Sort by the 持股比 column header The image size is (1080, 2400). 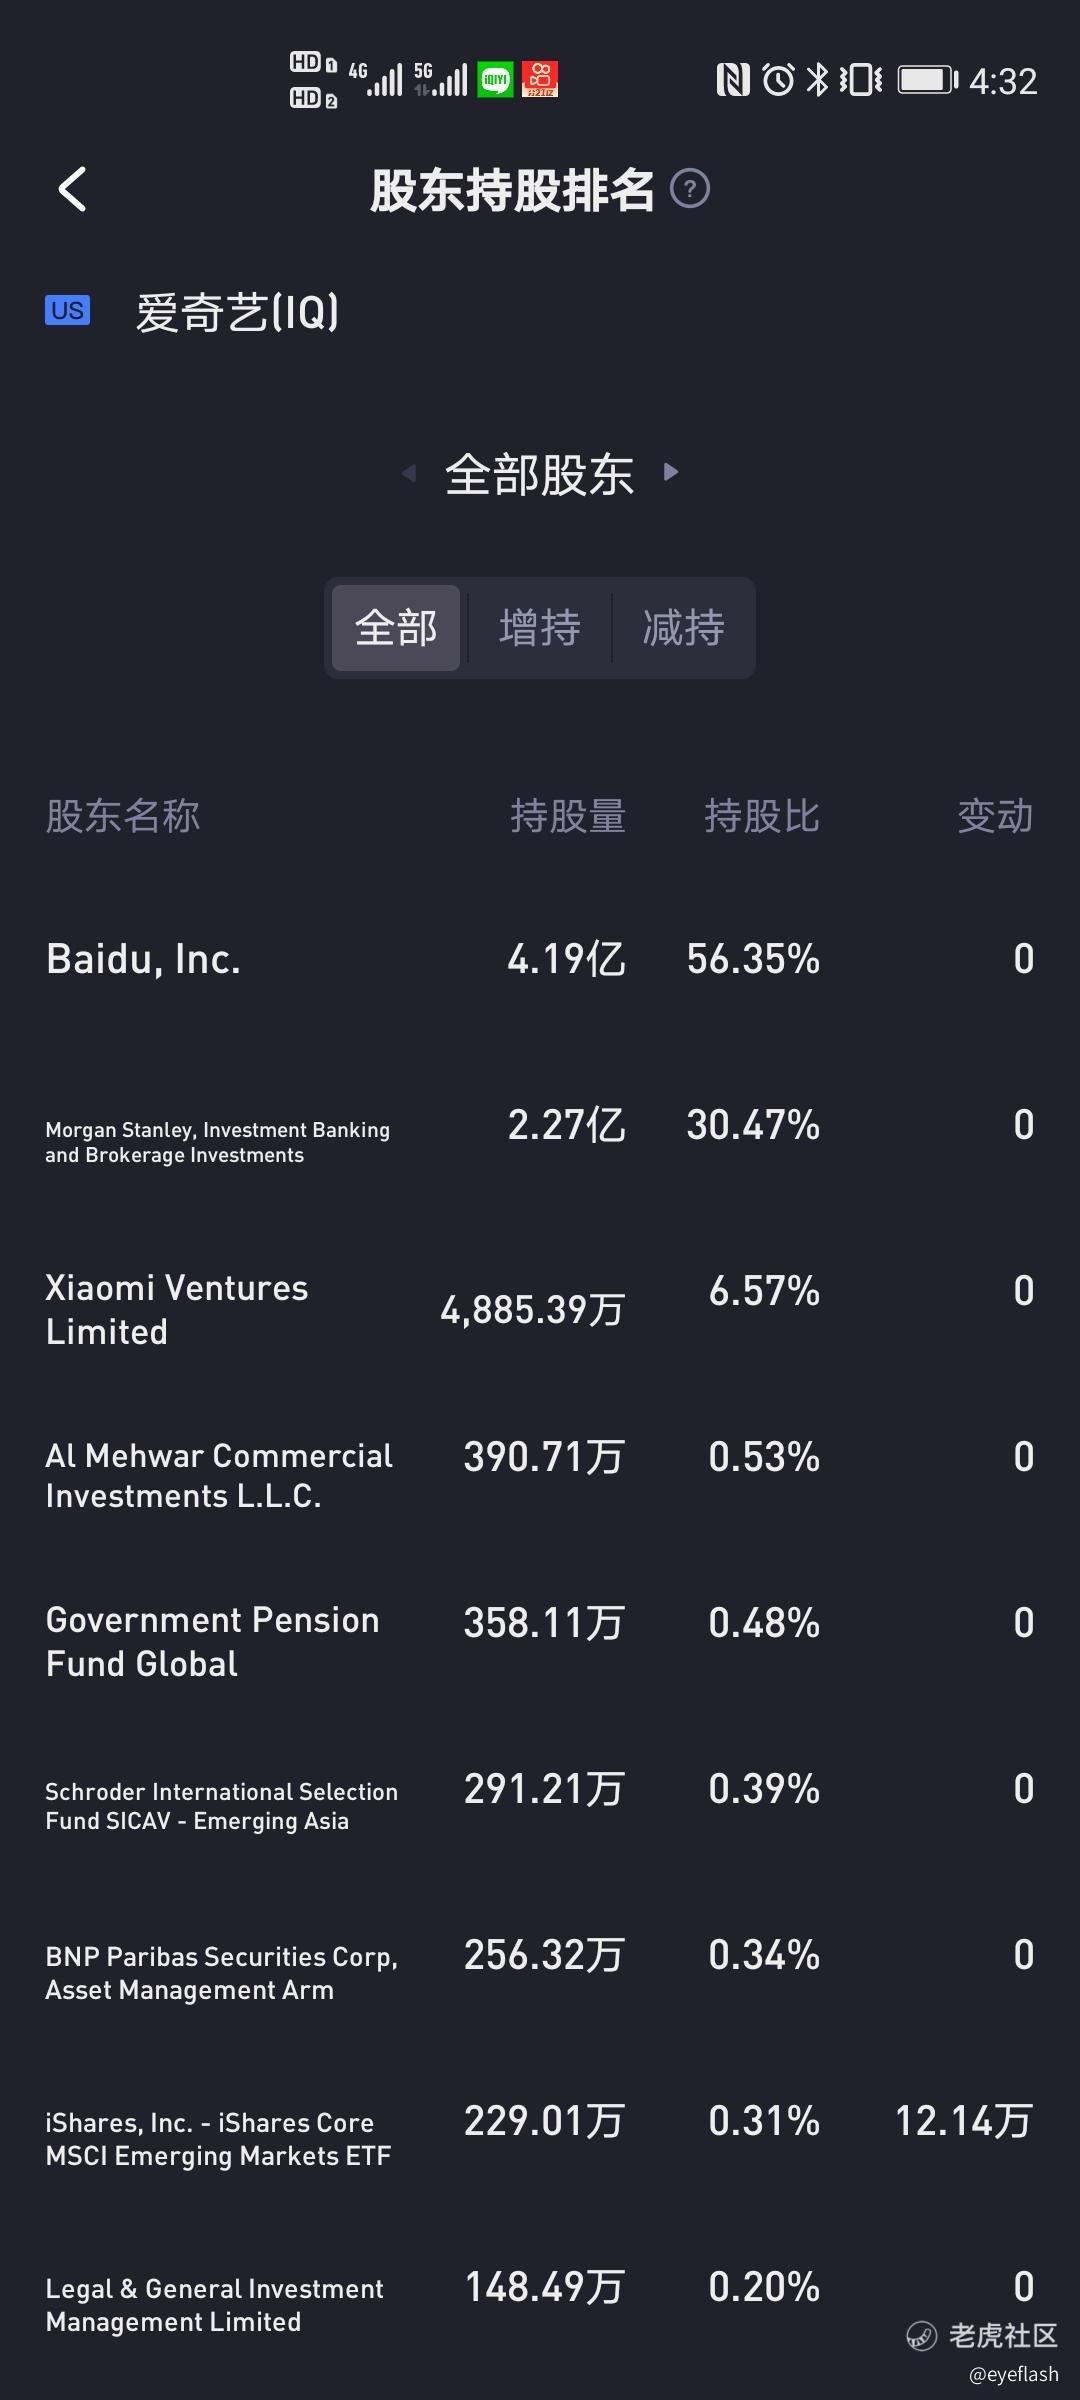click(x=762, y=816)
